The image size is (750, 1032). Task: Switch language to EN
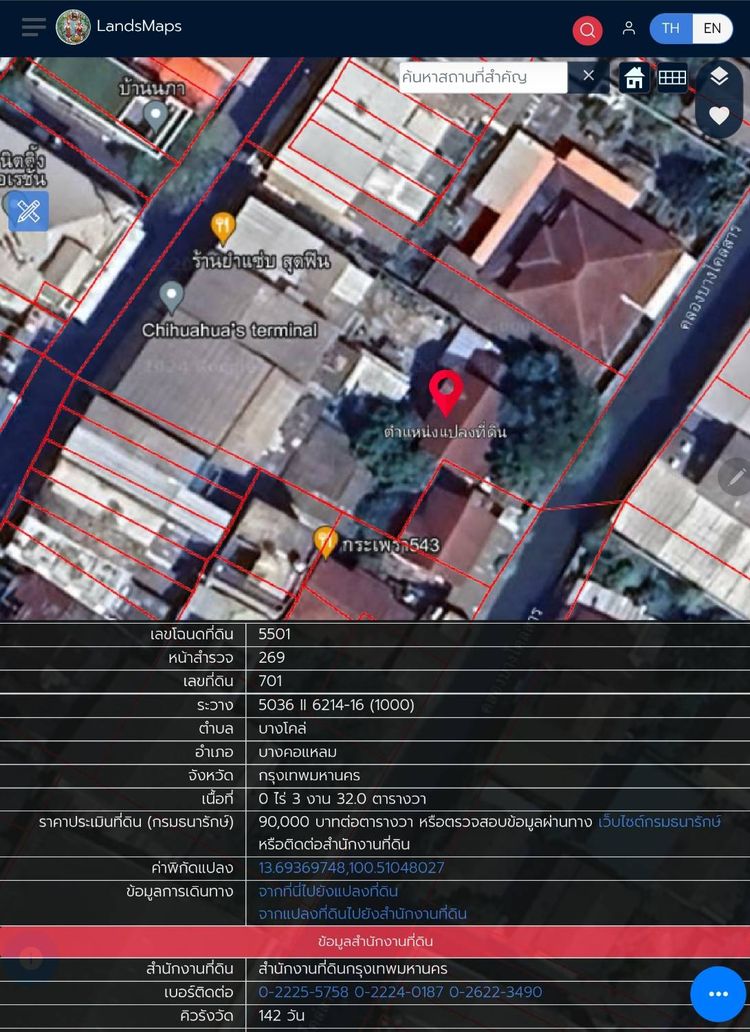[x=712, y=28]
